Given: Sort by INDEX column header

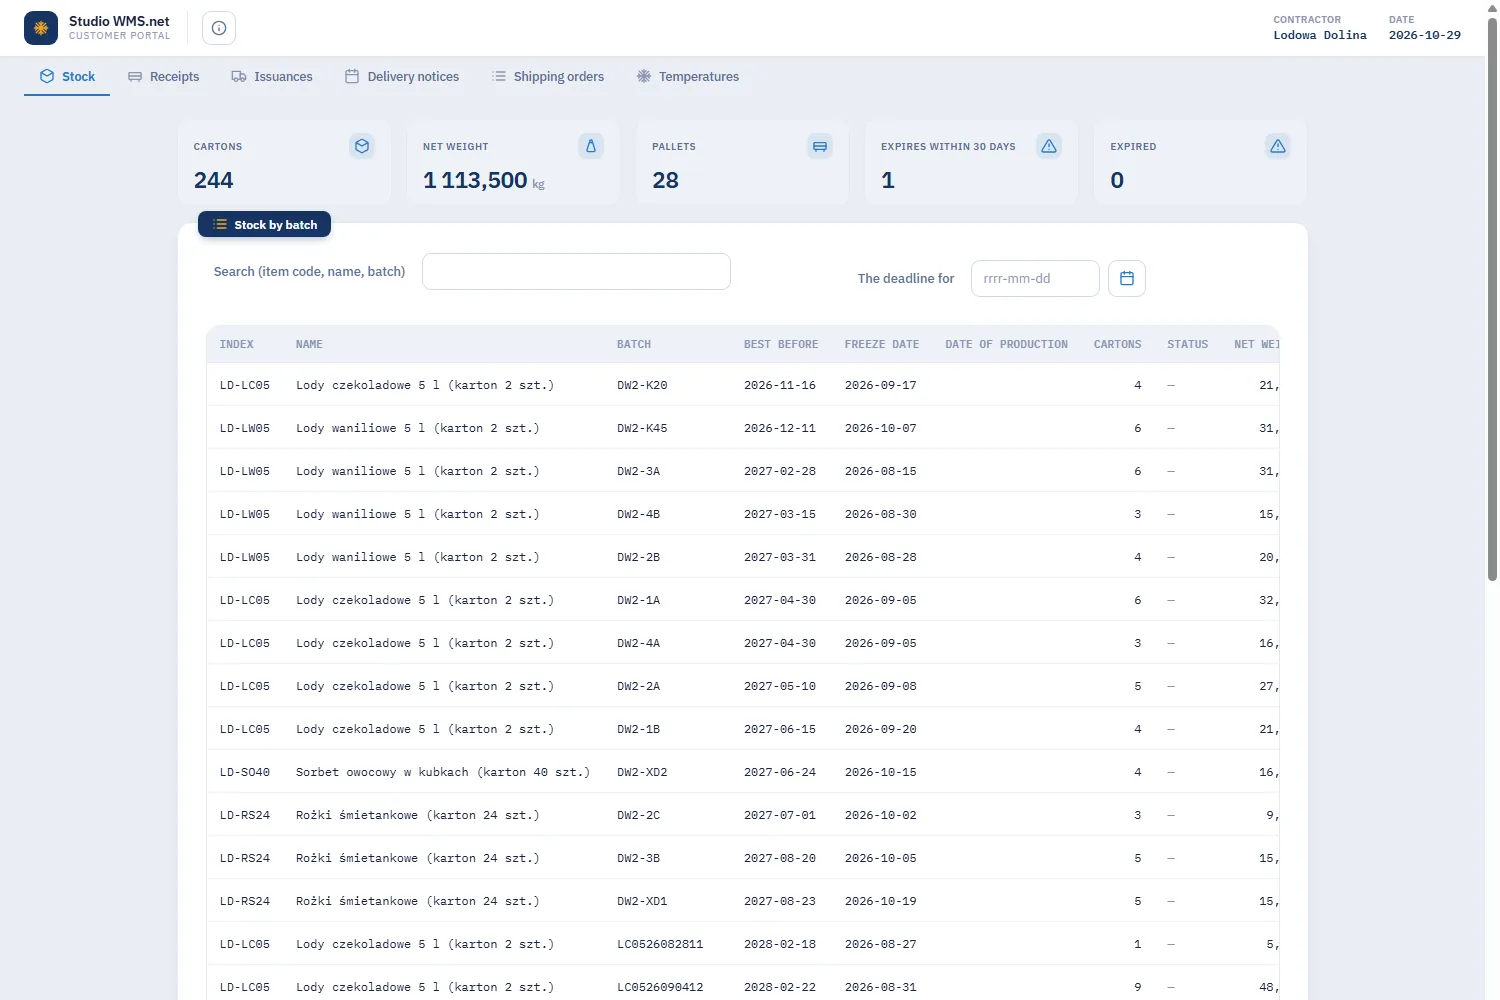Looking at the screenshot, I should [237, 344].
